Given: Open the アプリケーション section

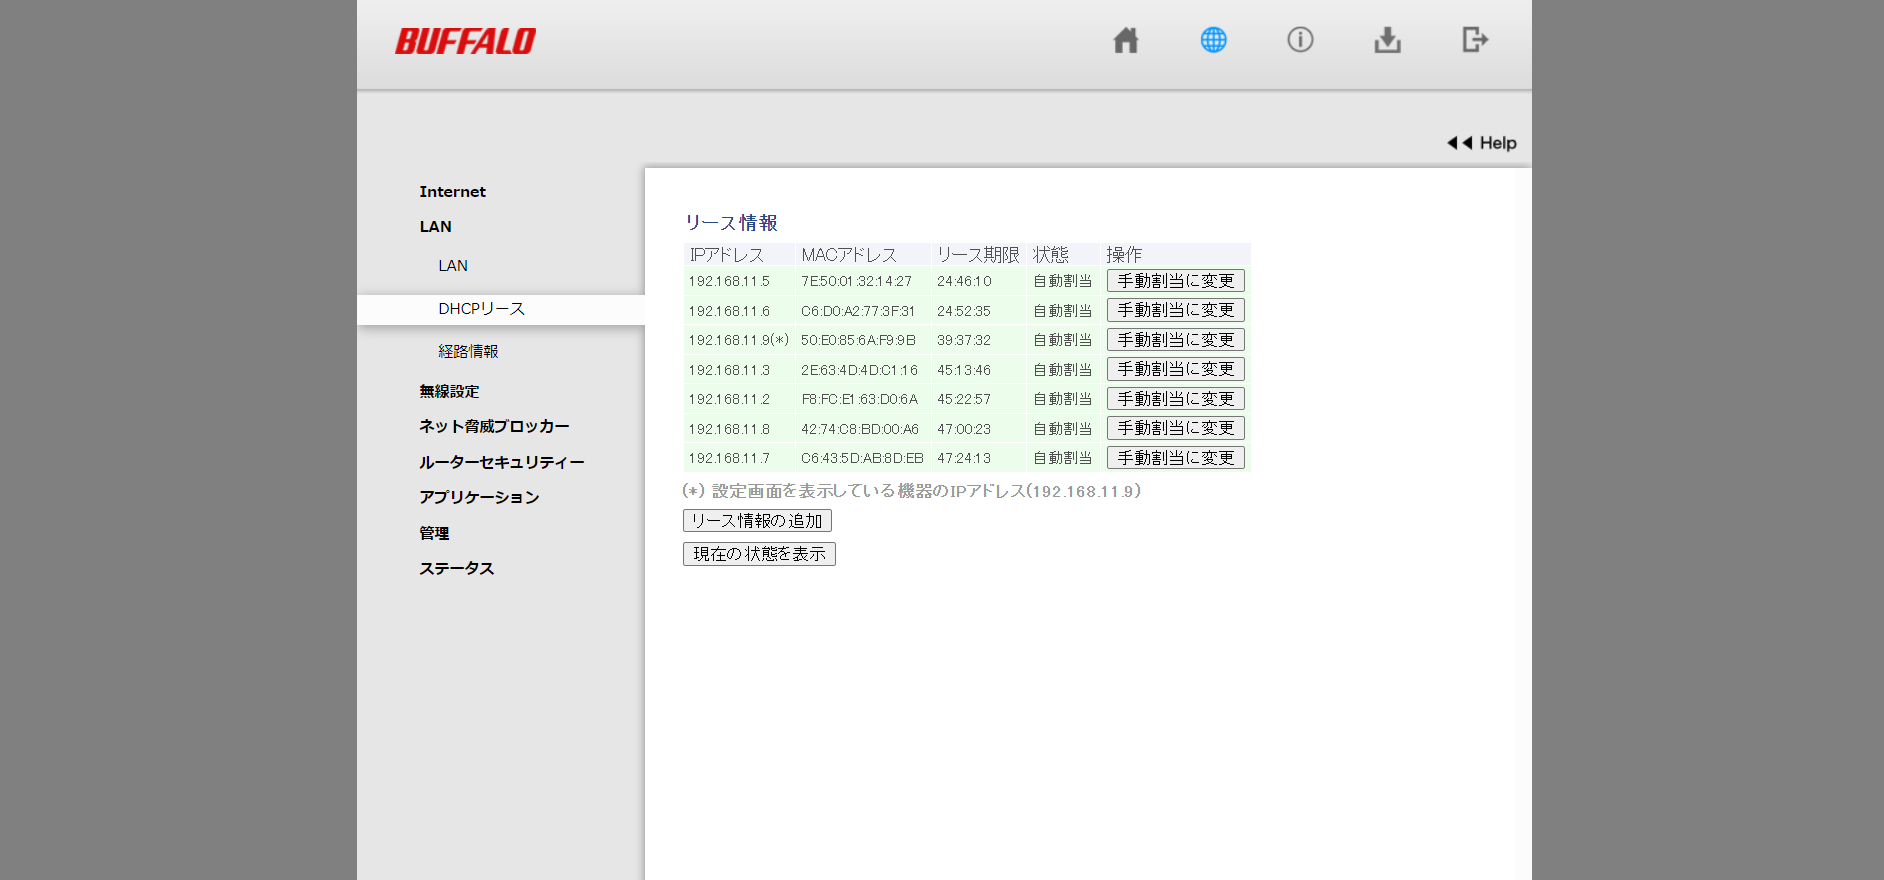Looking at the screenshot, I should pos(479,498).
